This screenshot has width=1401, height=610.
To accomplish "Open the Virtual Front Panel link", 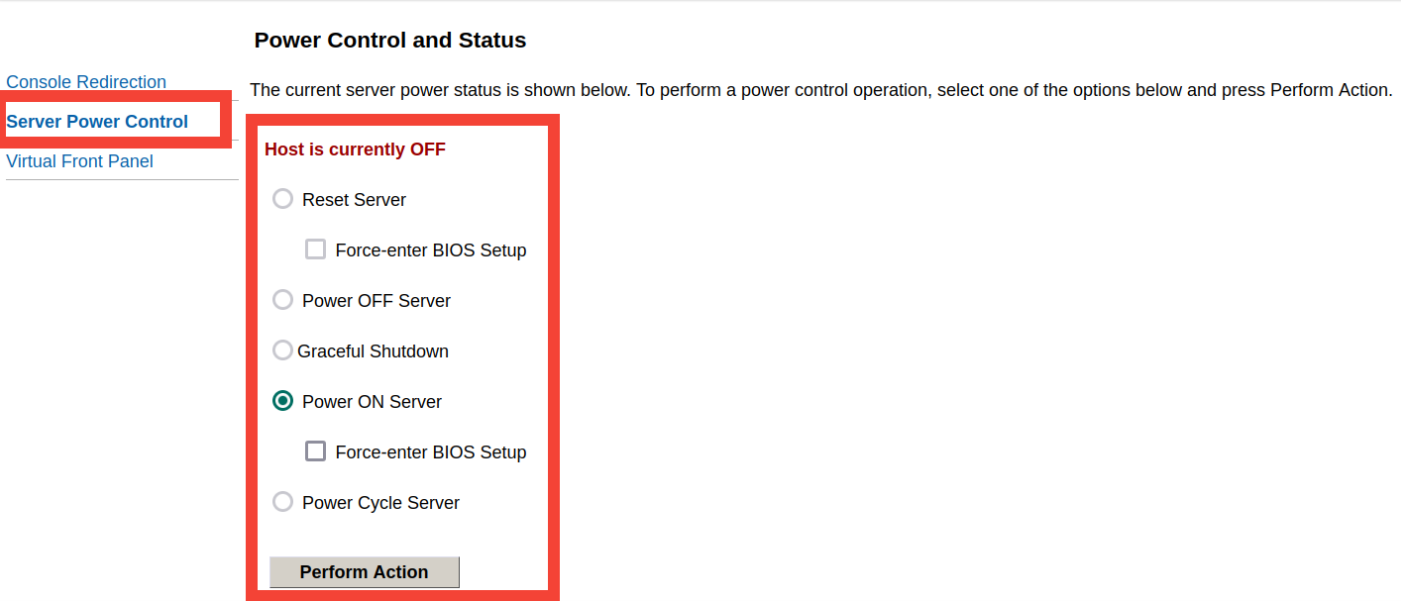I will click(x=80, y=161).
